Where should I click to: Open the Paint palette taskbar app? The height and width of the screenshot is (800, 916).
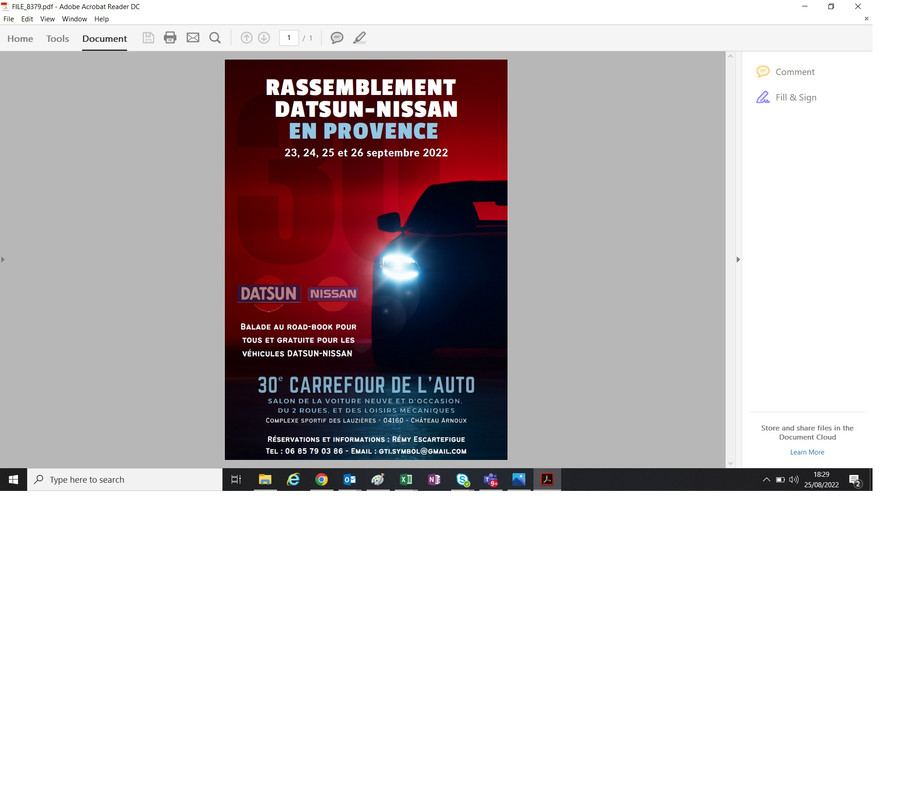(x=377, y=480)
